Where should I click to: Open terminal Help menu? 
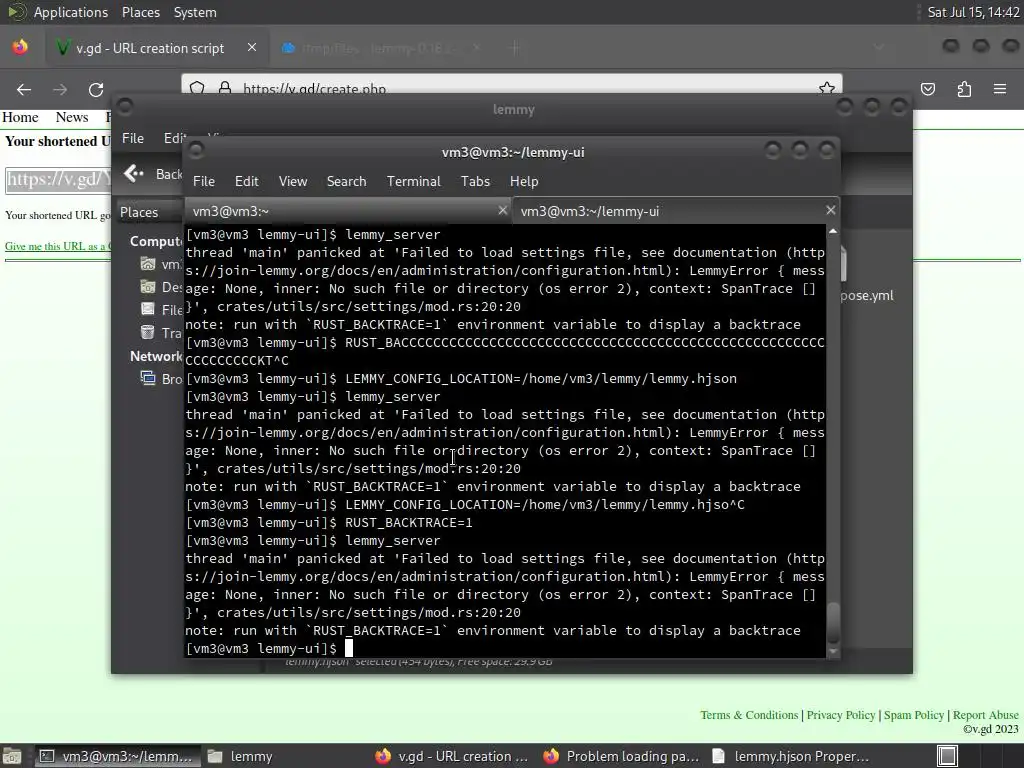(524, 182)
